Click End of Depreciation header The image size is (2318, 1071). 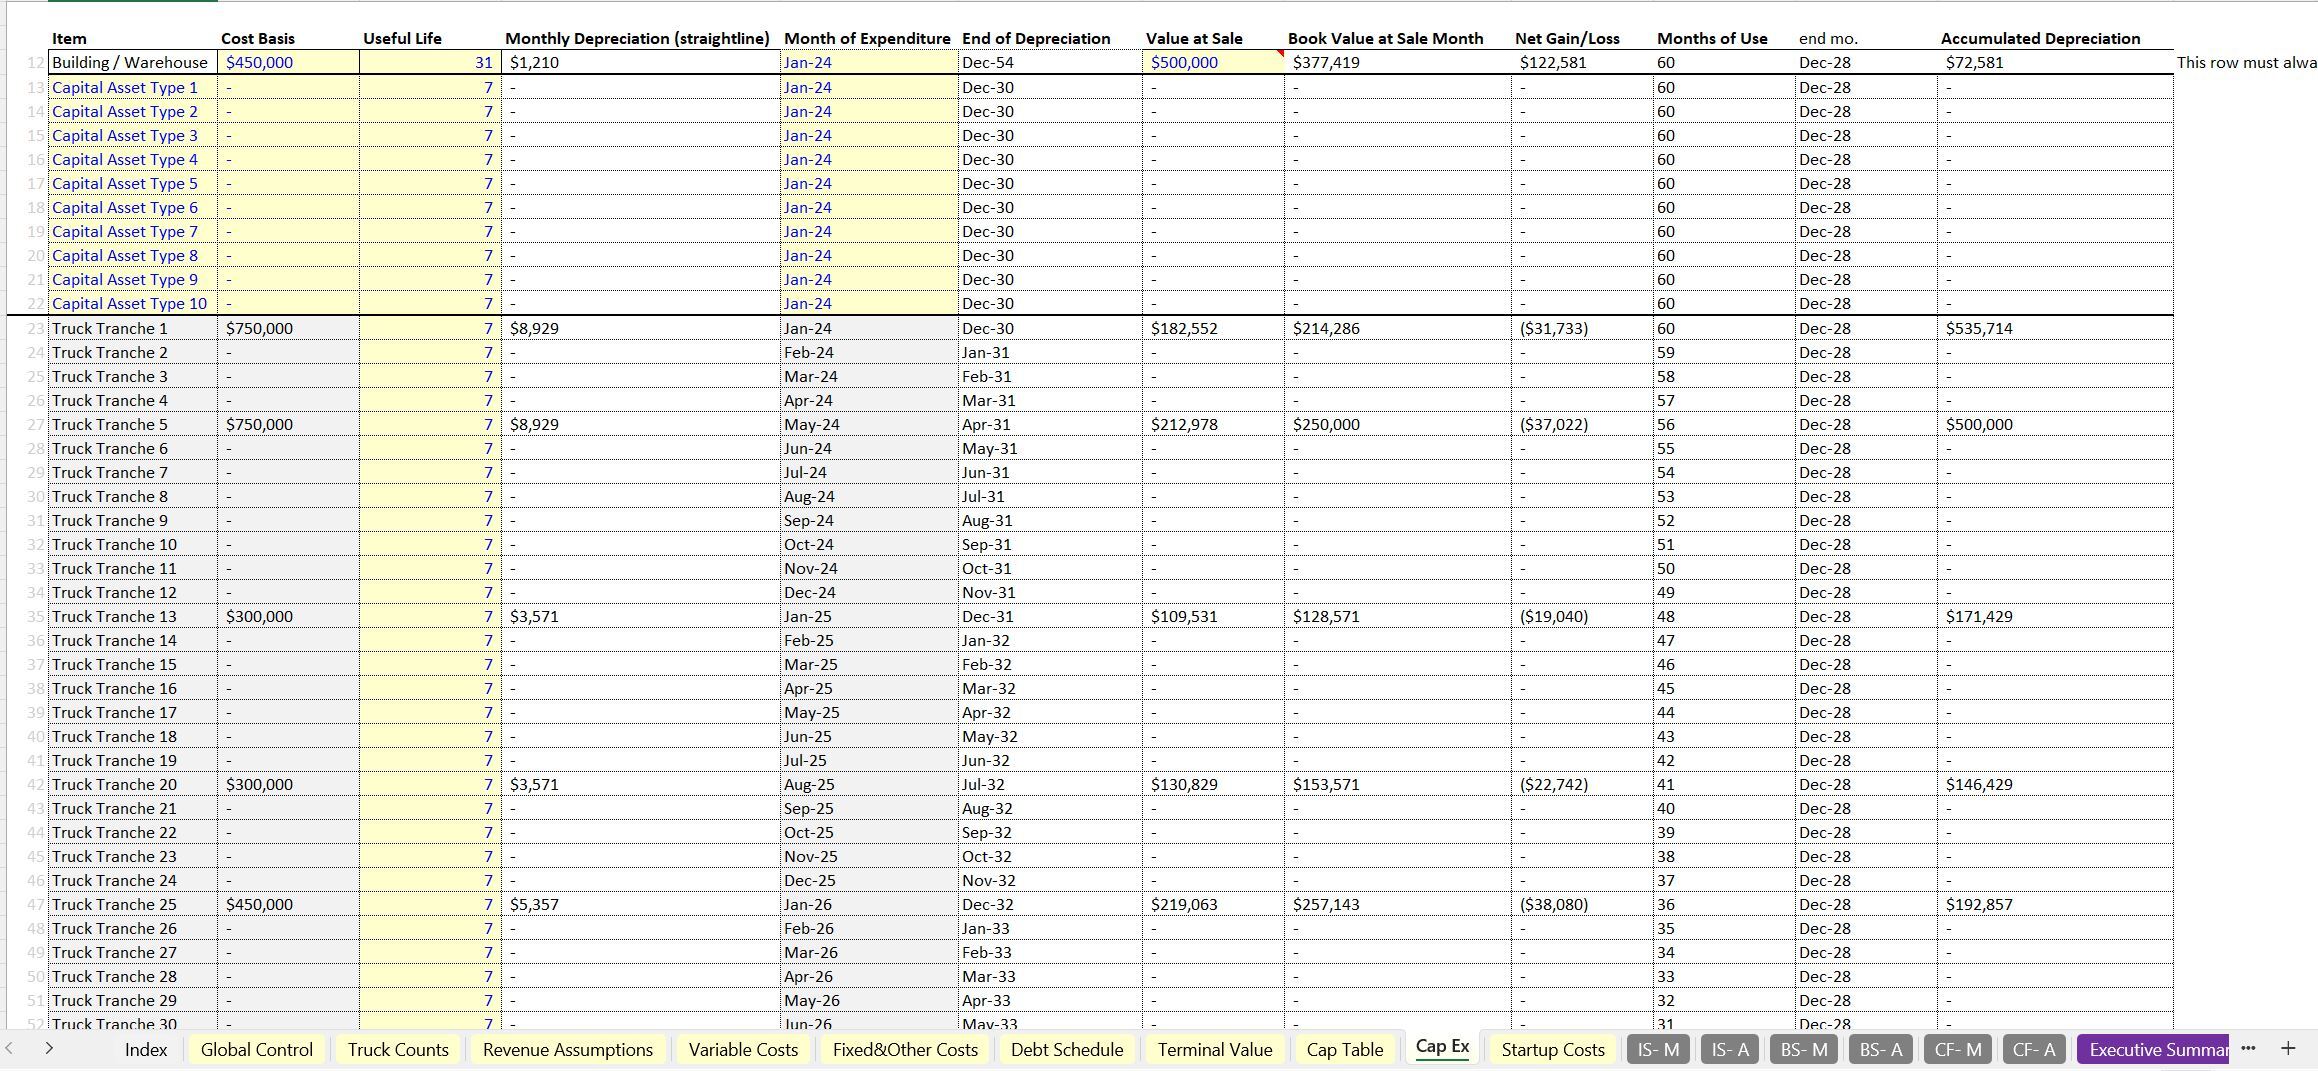1036,38
